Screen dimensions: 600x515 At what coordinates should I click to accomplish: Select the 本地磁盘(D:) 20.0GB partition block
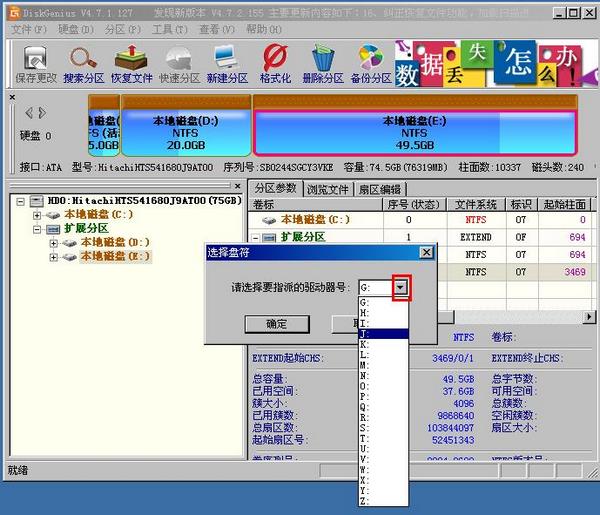point(184,132)
